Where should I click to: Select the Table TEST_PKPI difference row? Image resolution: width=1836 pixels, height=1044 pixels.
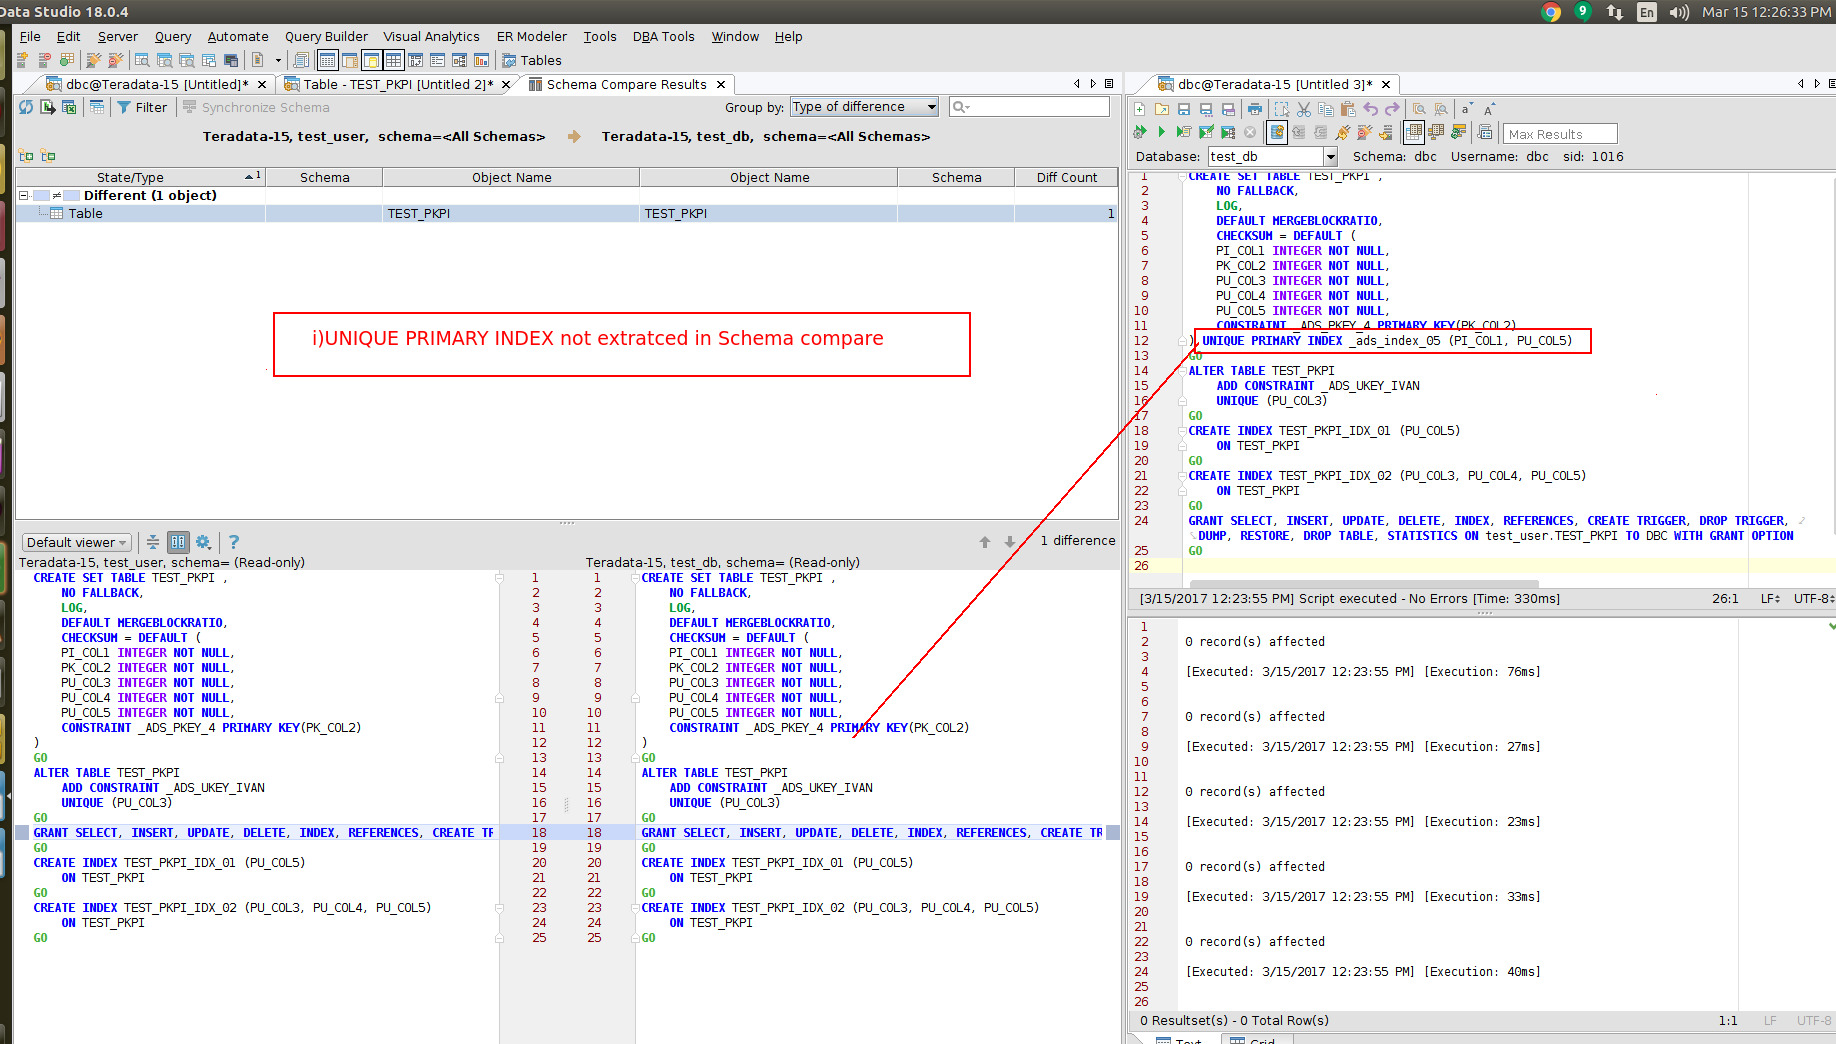(x=566, y=213)
